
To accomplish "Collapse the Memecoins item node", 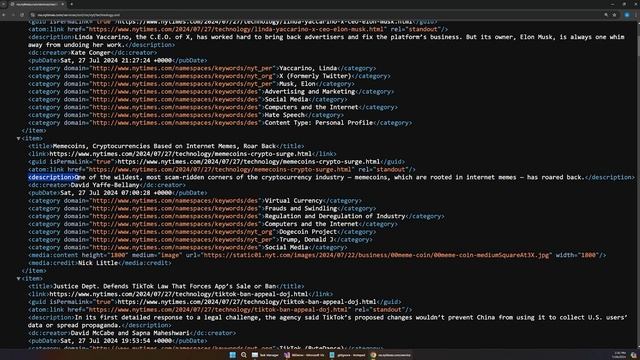I will point(18,138).
